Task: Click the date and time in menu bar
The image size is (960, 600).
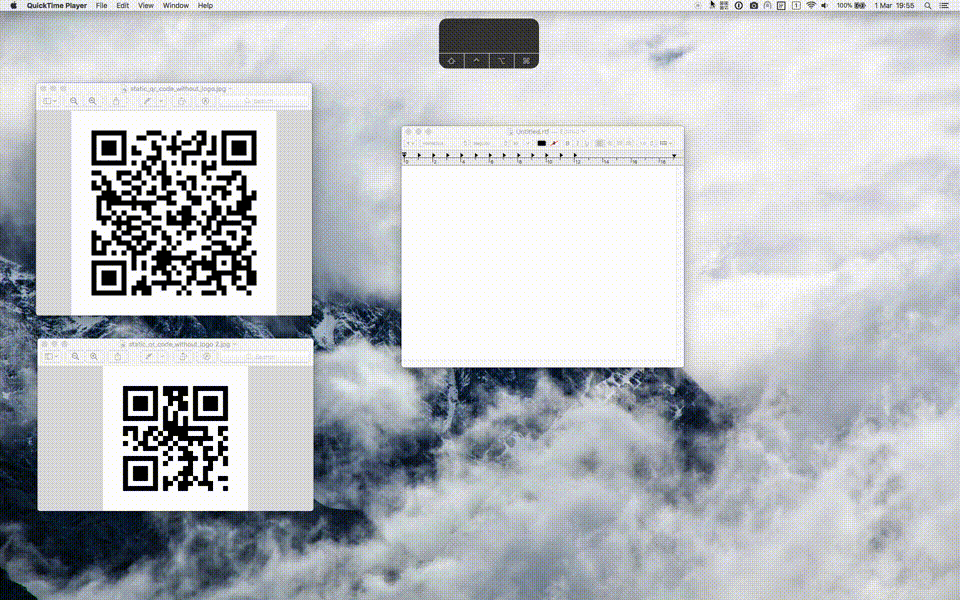Action: [894, 6]
